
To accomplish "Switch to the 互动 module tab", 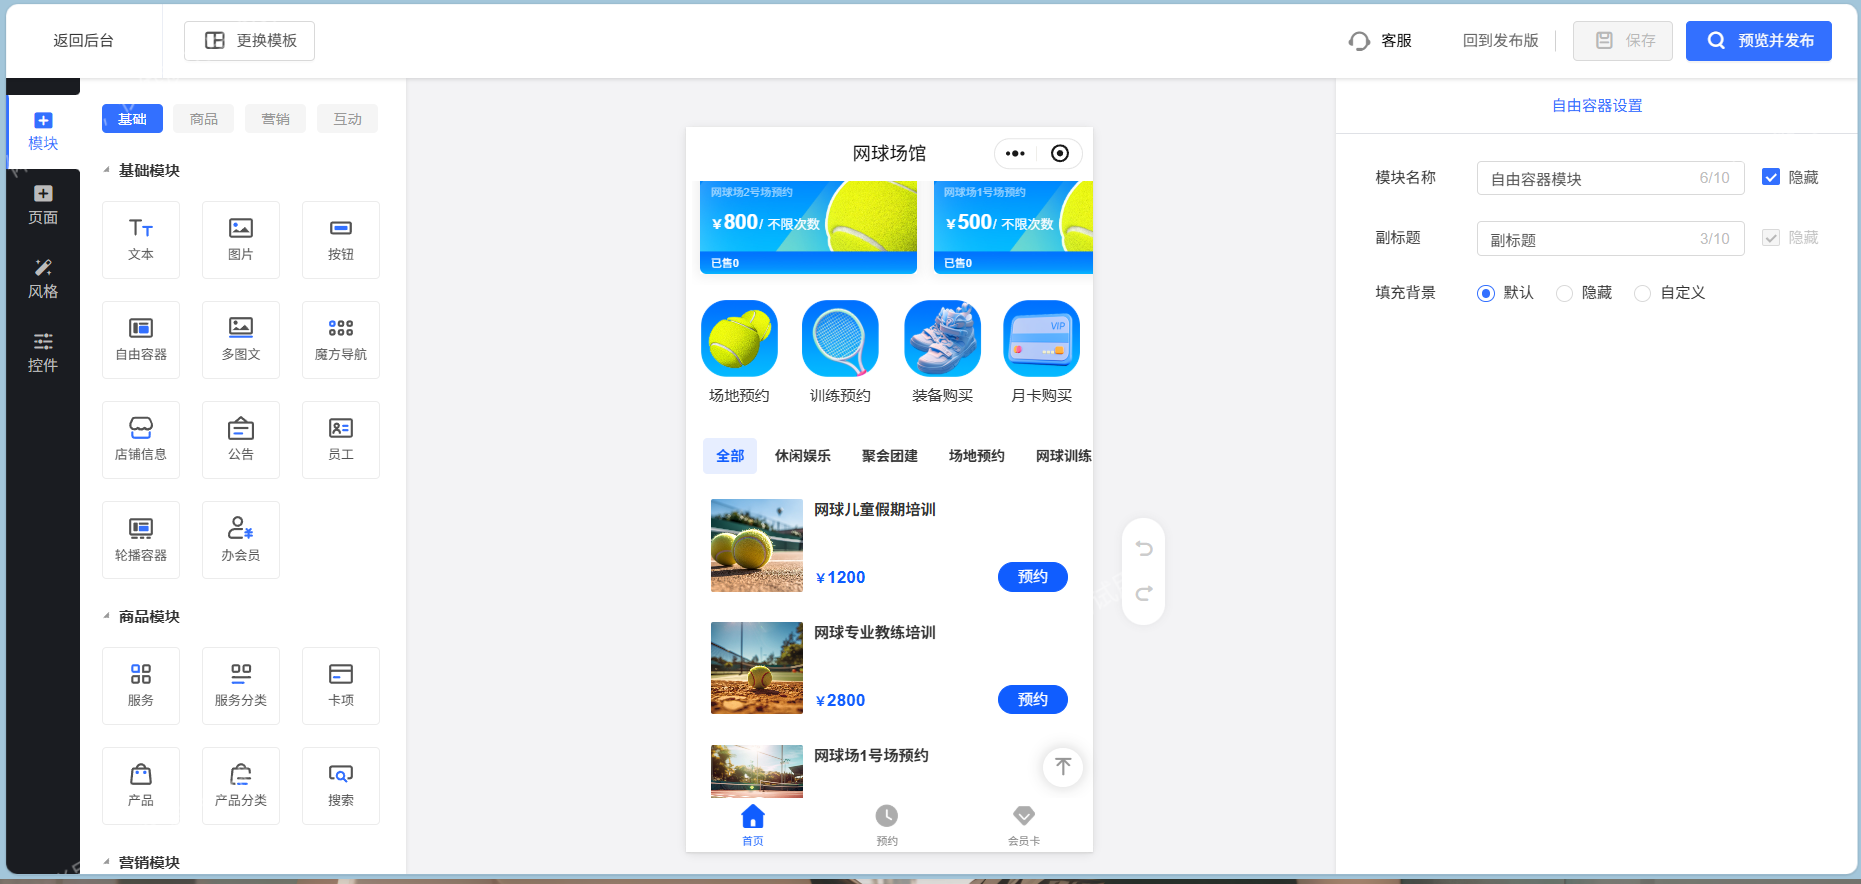I will tap(348, 119).
